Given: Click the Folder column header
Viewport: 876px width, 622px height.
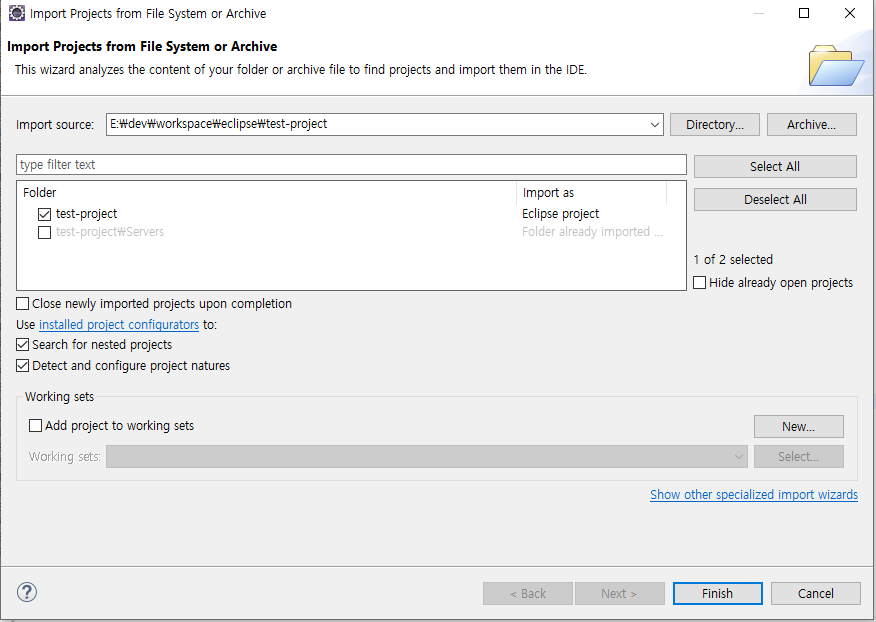Looking at the screenshot, I should tap(266, 193).
